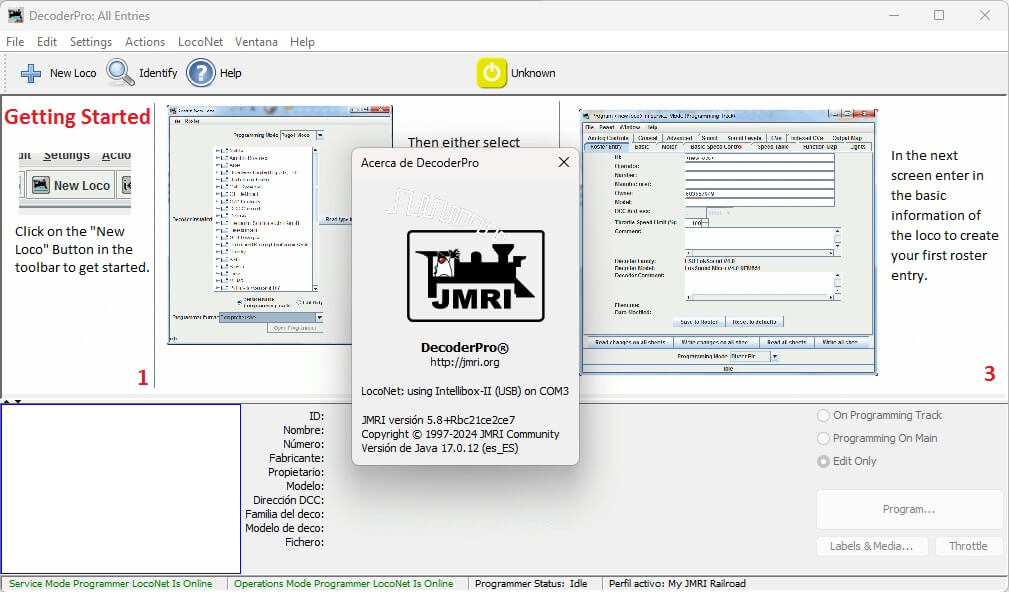Click the Throttle button
The image size is (1009, 592).
968,546
